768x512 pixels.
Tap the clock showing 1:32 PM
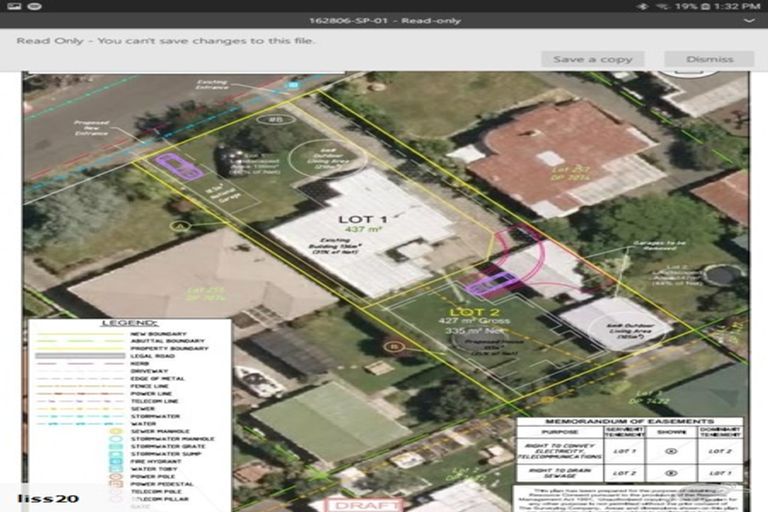coord(739,6)
